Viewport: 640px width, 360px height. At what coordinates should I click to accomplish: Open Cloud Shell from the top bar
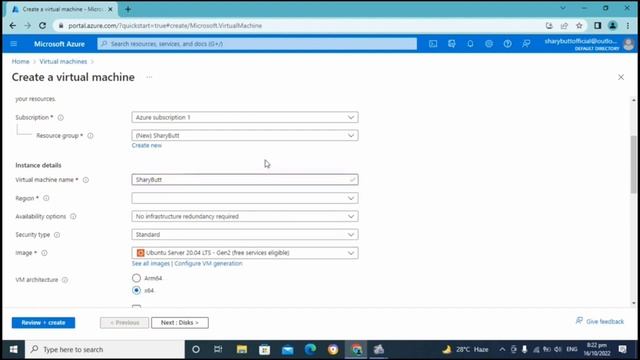(433, 44)
